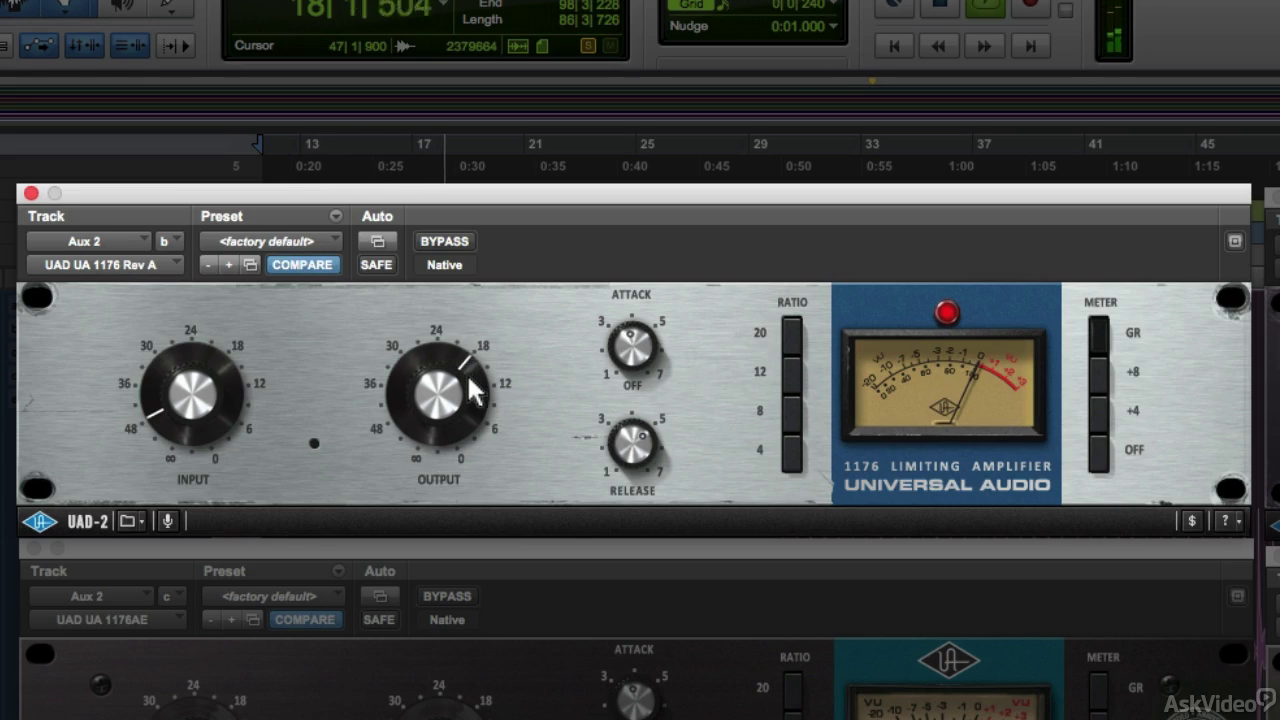Click the Fast Forward transport button
Viewport: 1280px width, 720px height.
[x=984, y=46]
